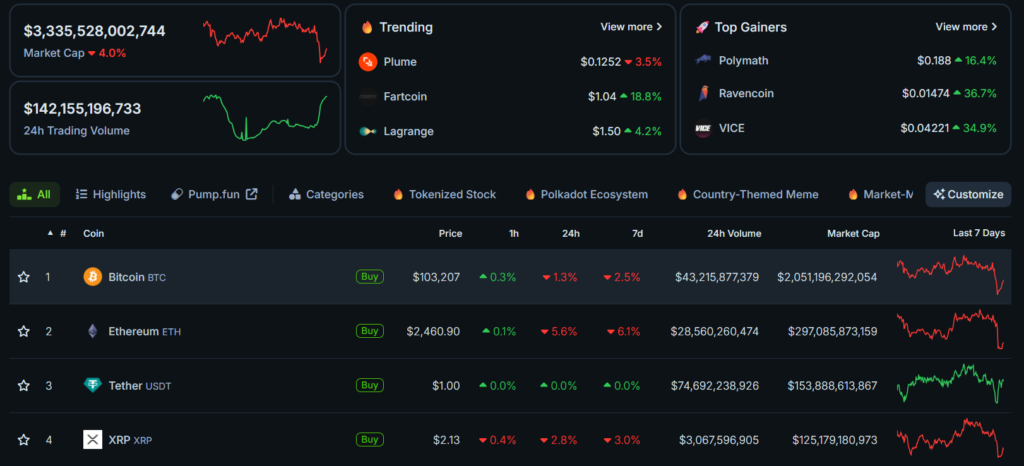The width and height of the screenshot is (1024, 466).
Task: Click the Tether coin logo icon
Action: point(93,385)
